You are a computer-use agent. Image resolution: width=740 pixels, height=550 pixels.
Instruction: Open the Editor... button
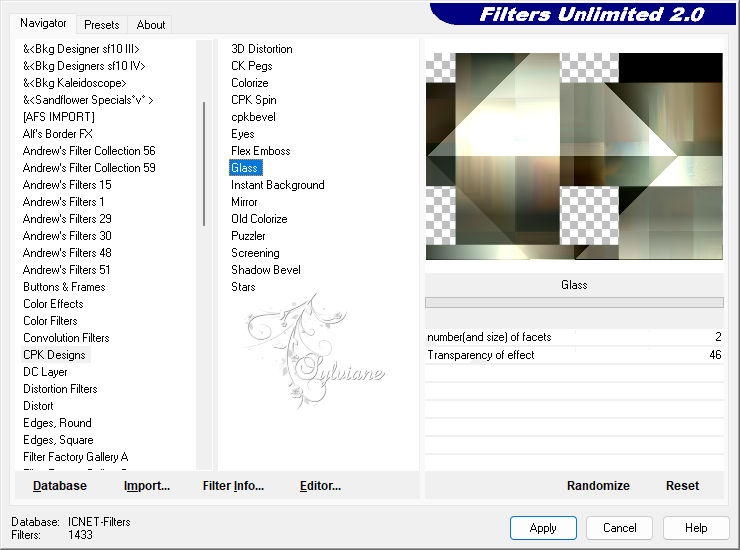click(x=320, y=485)
